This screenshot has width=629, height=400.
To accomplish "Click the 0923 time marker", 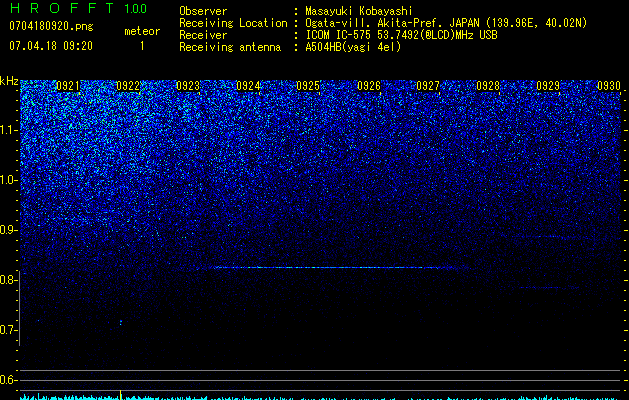I will (x=188, y=86).
